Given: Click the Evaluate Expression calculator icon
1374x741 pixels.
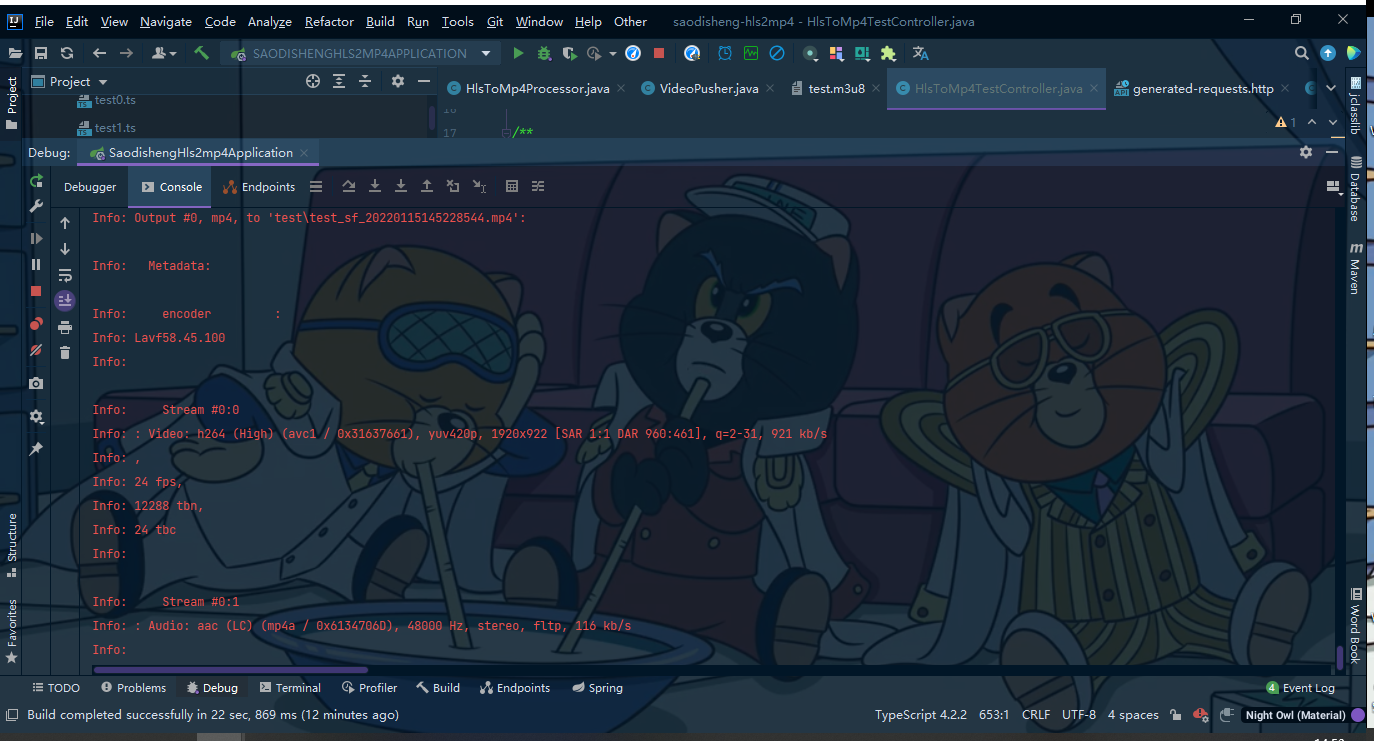Looking at the screenshot, I should click(512, 186).
